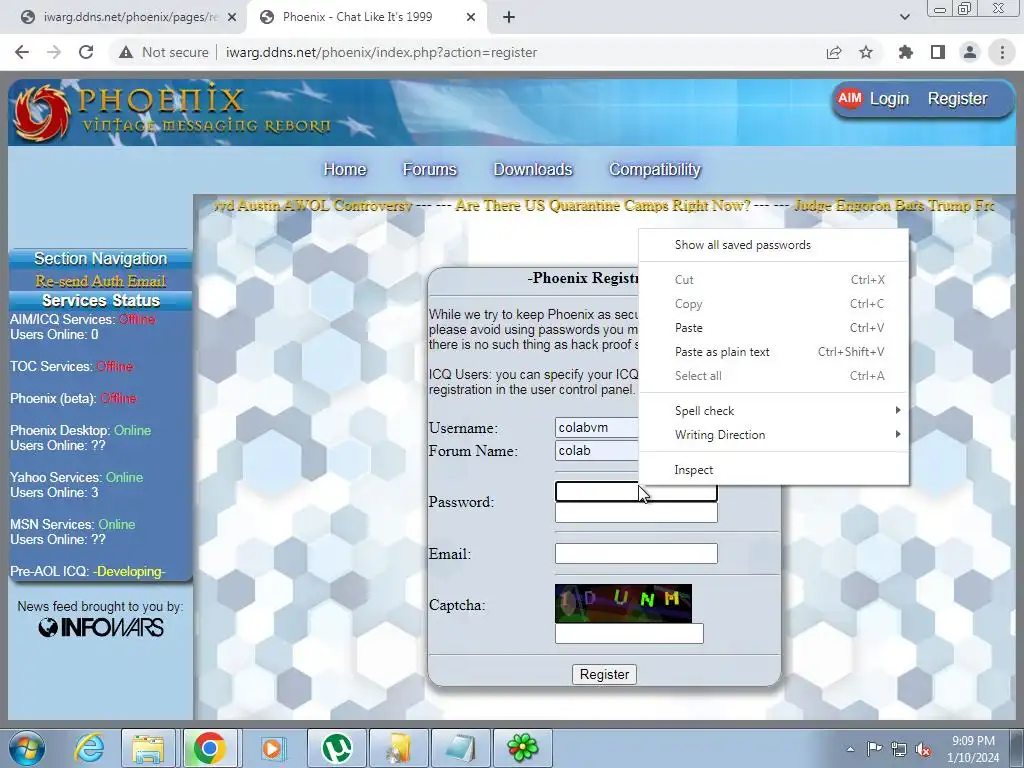Close the Phoenix - Chat Like It's 1999 tab
The height and width of the screenshot is (768, 1024).
[470, 17]
